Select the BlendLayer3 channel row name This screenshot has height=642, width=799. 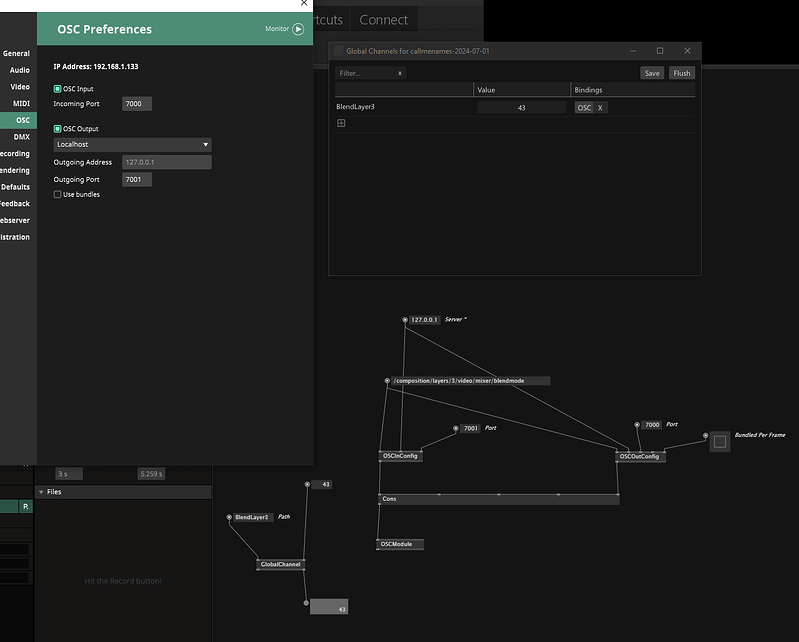(355, 106)
